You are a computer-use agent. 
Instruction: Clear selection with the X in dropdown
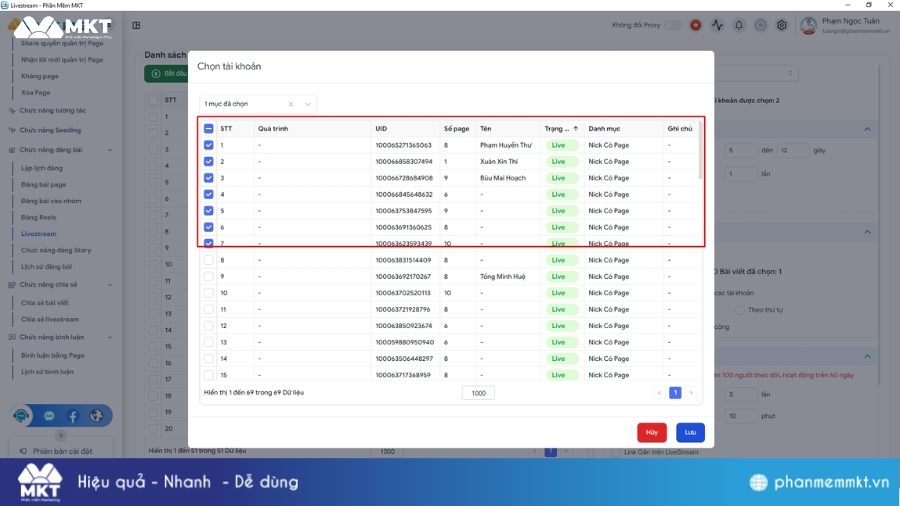[x=291, y=104]
